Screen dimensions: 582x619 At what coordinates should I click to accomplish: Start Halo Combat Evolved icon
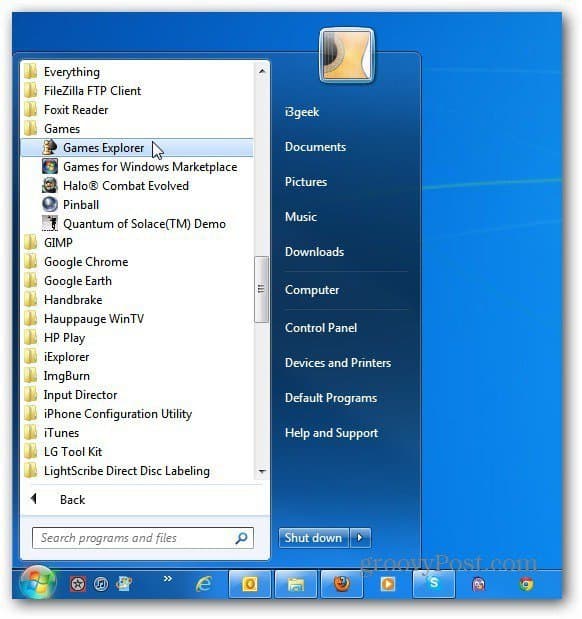(x=50, y=185)
